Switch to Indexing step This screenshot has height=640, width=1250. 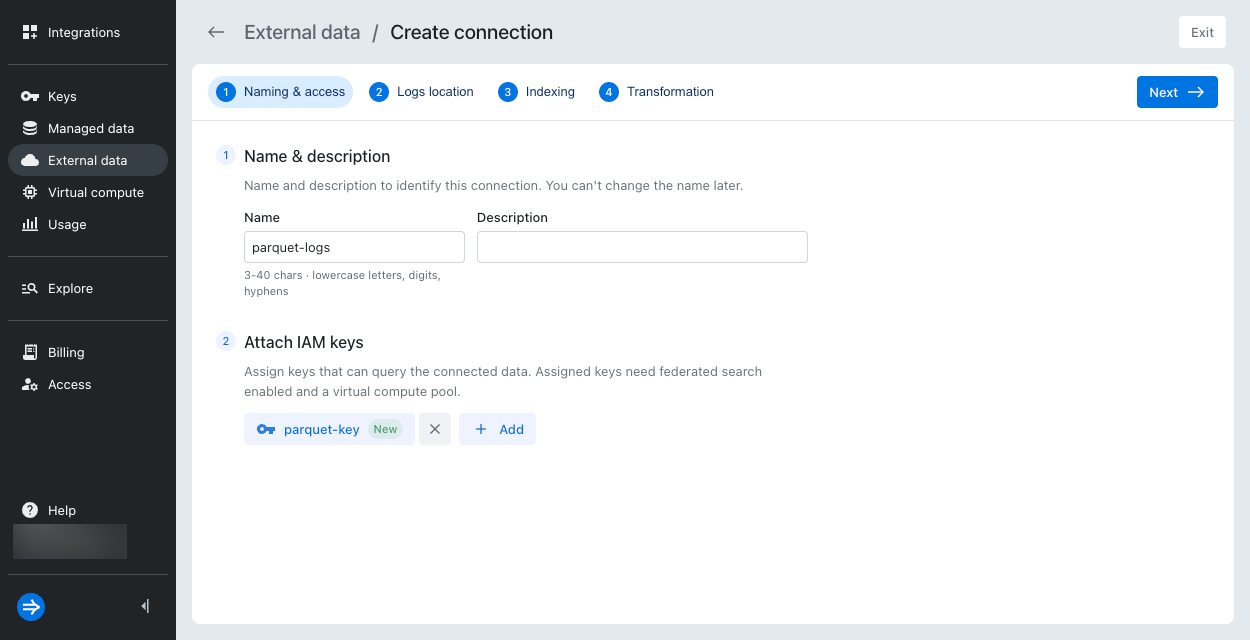[536, 92]
